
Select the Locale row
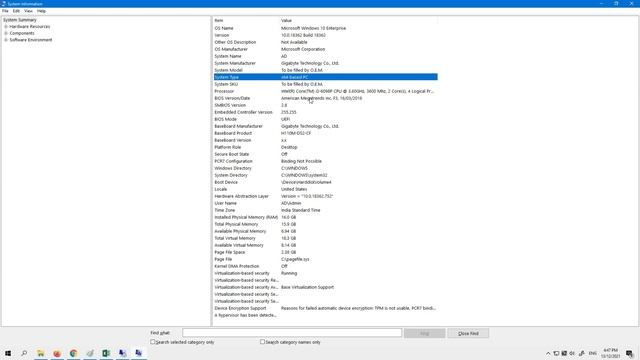325,189
